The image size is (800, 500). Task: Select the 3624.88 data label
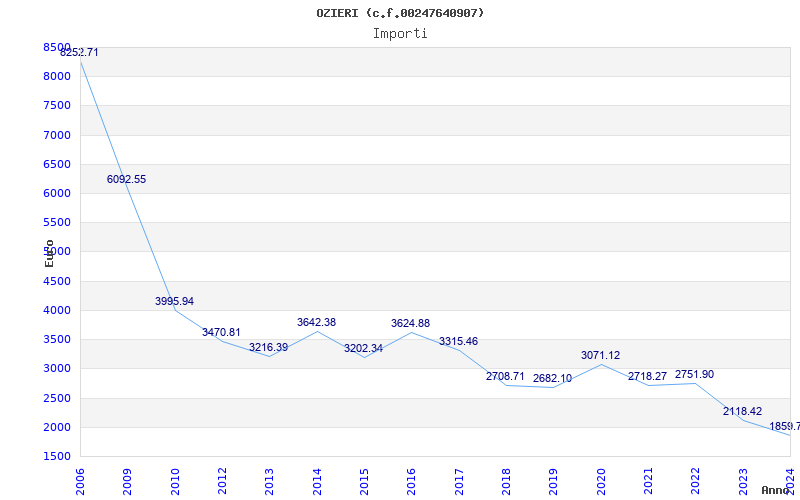click(x=410, y=324)
